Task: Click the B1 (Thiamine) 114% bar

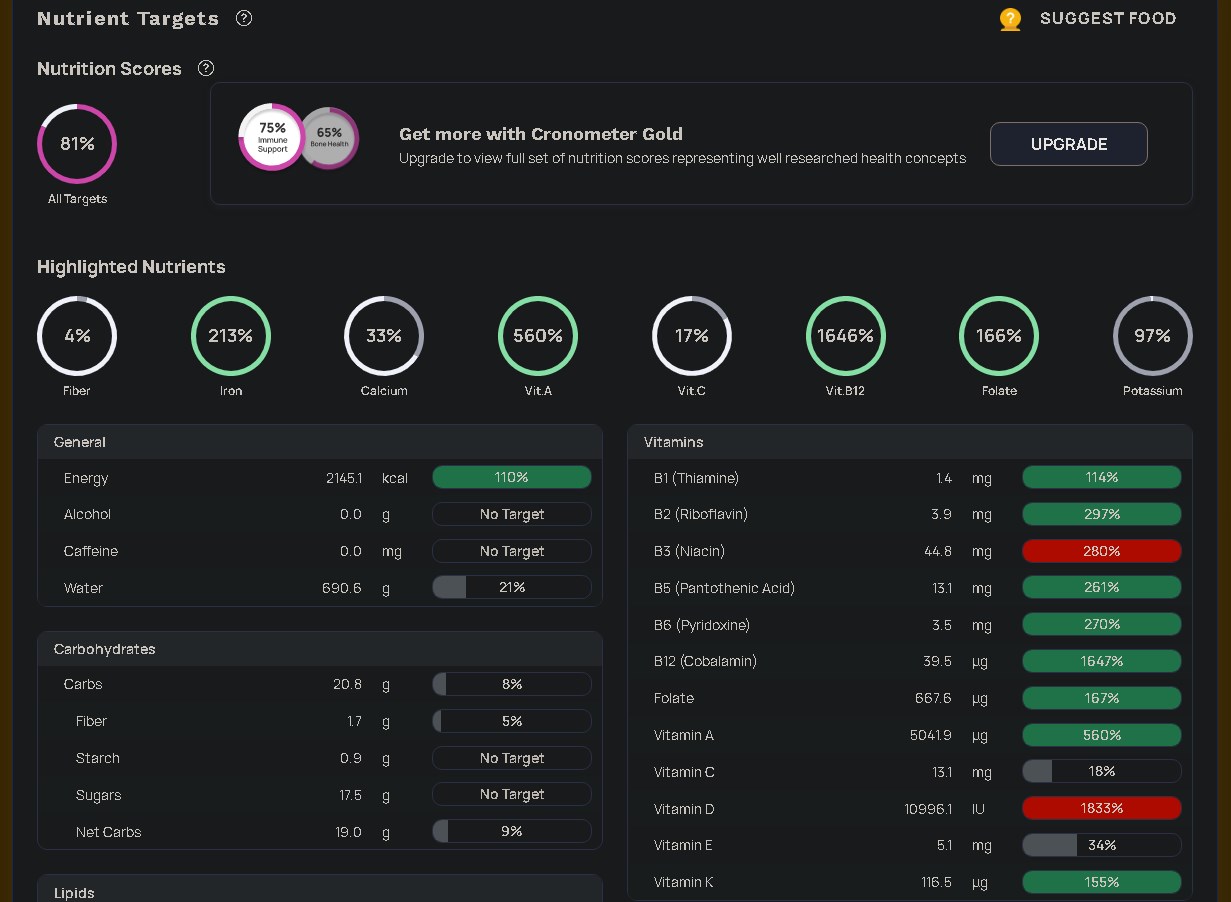Action: 1102,478
